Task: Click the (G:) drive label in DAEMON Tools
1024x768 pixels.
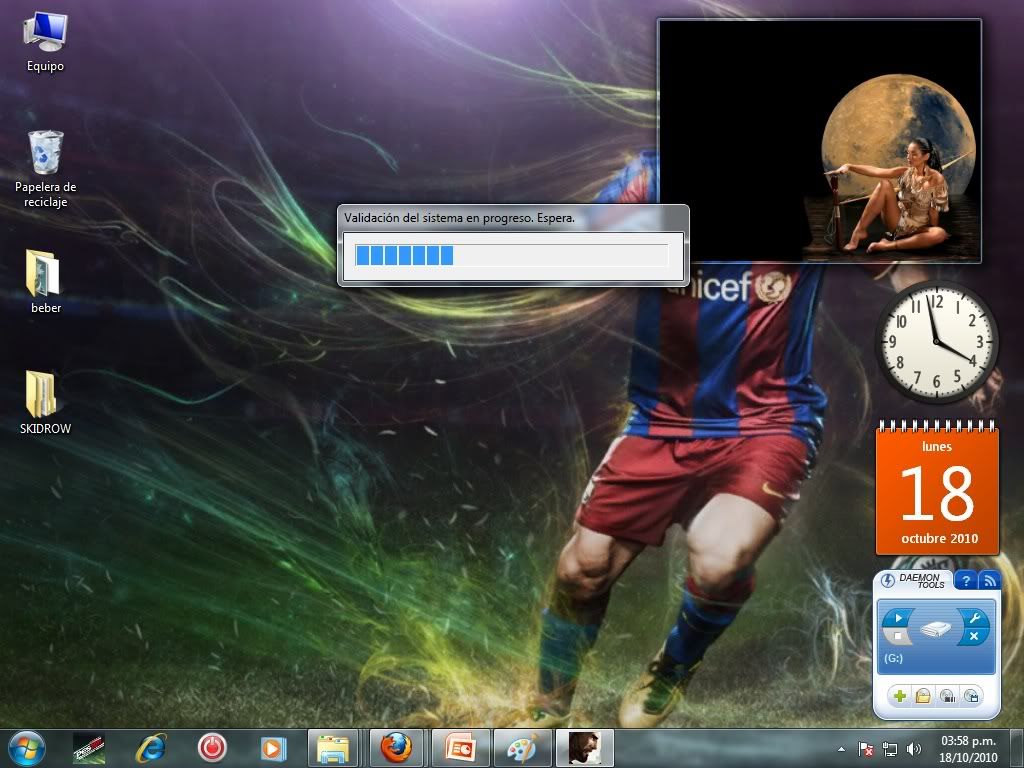Action: click(x=893, y=658)
